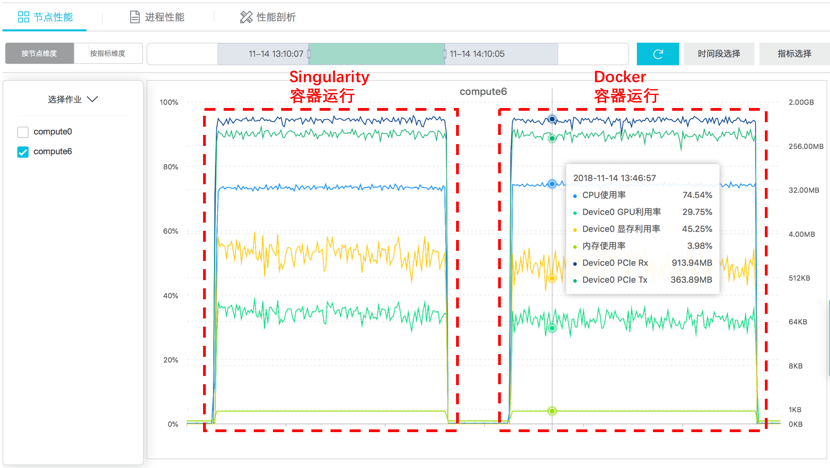Image resolution: width=830 pixels, height=468 pixels.
Task: Click the 2018-11-14 13:46:57 tooltip timestamp
Action: point(615,178)
